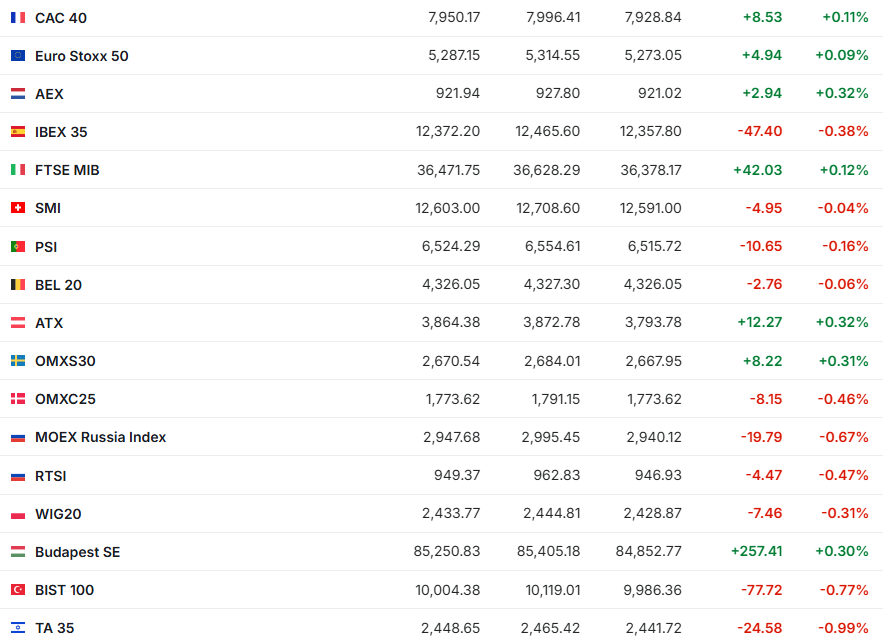This screenshot has width=883, height=640.
Task: Click the EU flag icon for Euro Stoxx 50
Action: coord(18,56)
